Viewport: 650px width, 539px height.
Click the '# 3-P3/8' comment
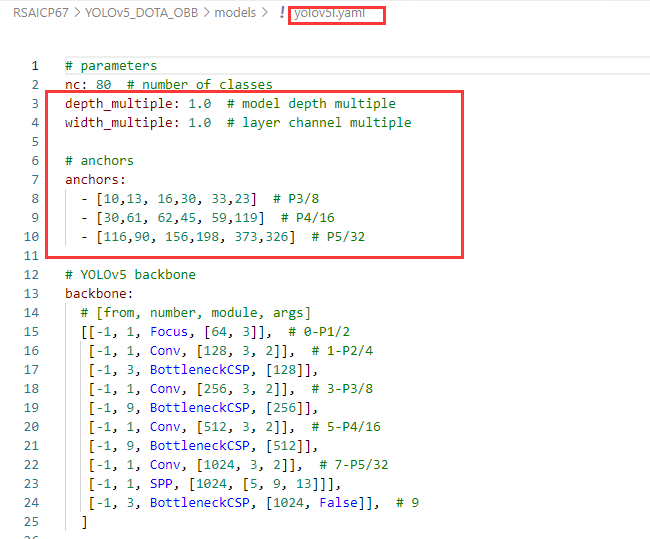(342, 388)
